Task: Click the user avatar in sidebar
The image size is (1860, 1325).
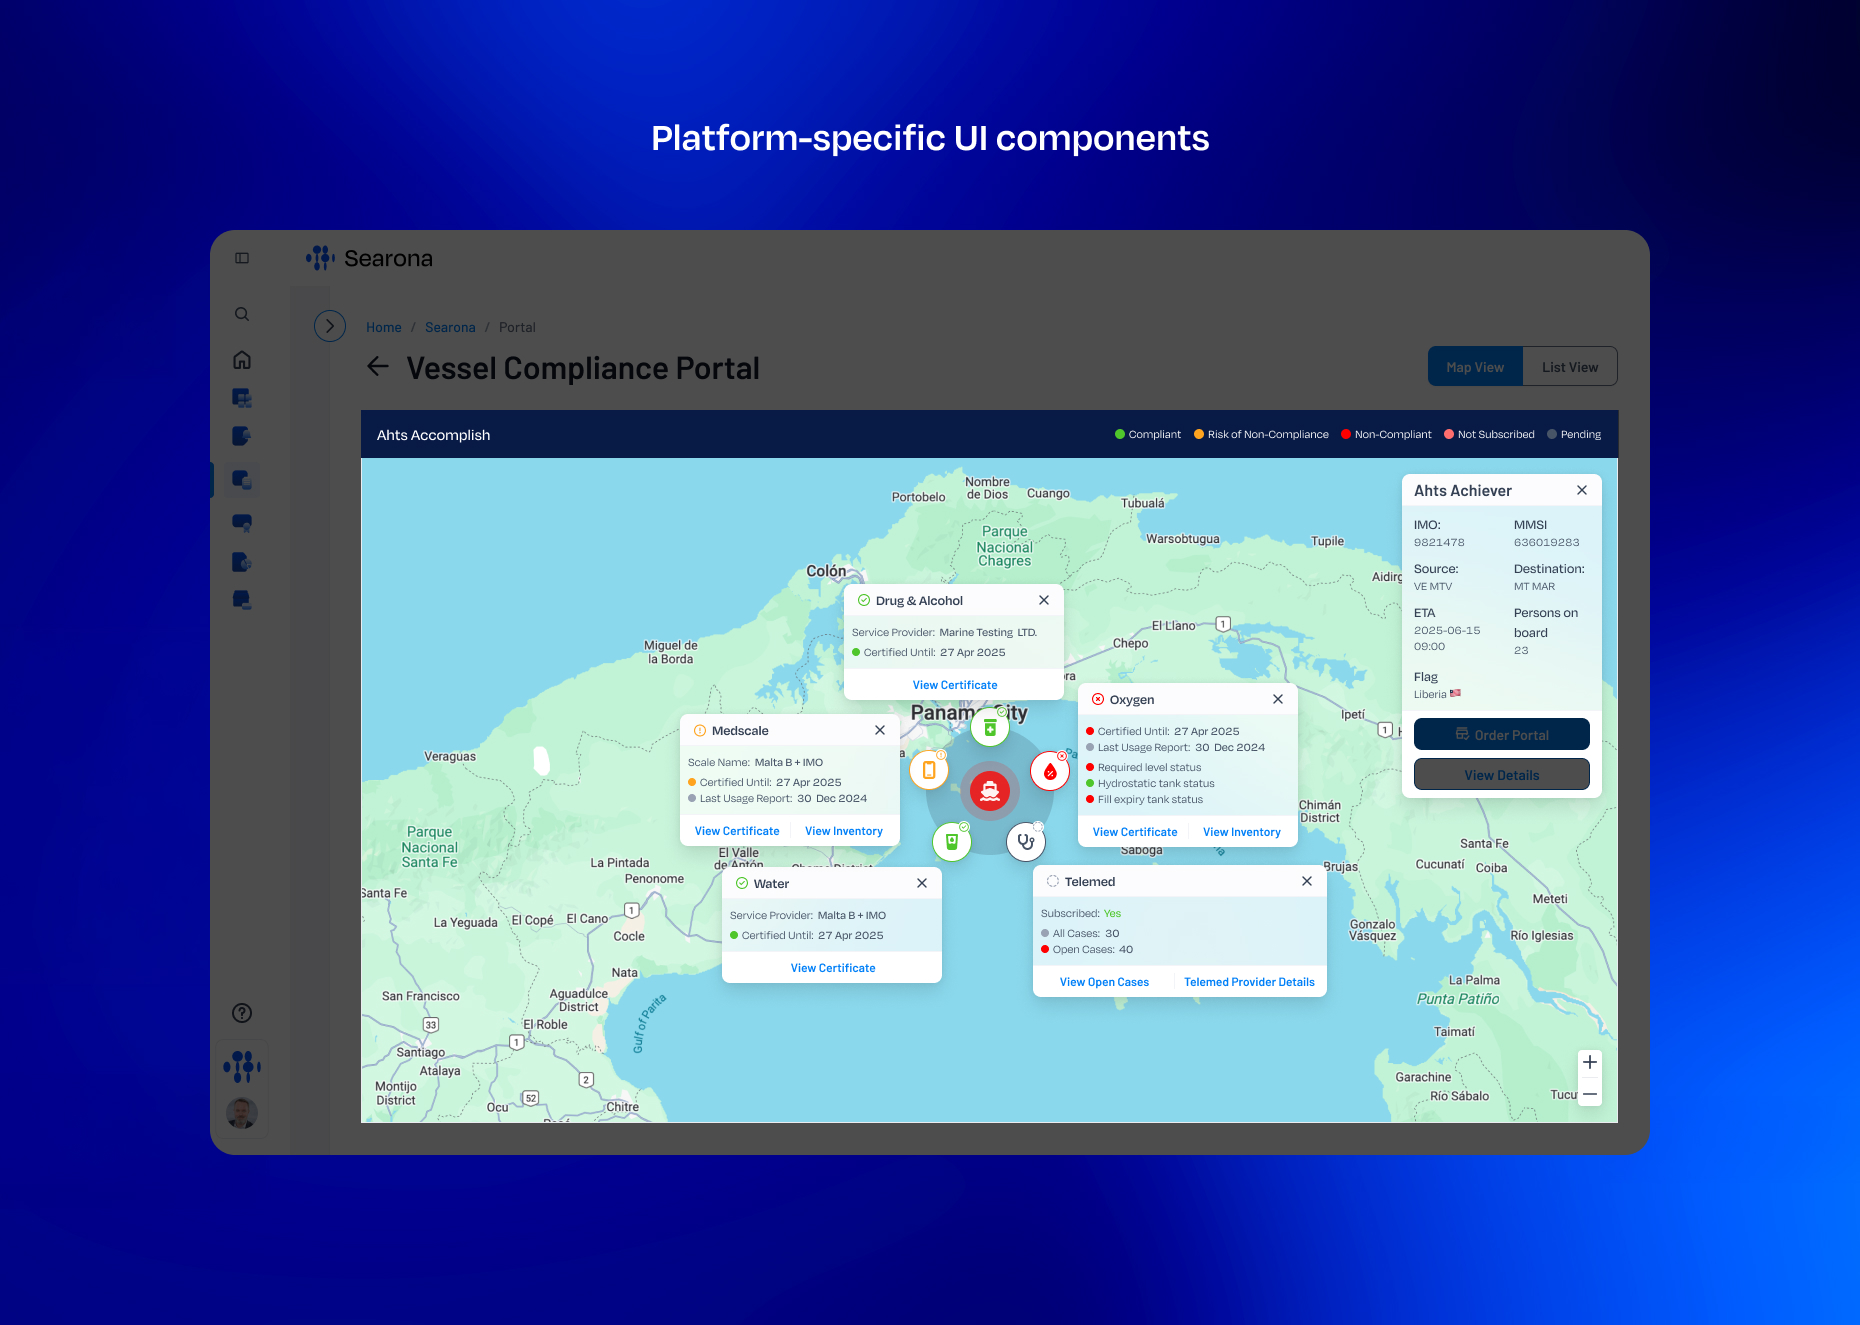Action: click(242, 1112)
